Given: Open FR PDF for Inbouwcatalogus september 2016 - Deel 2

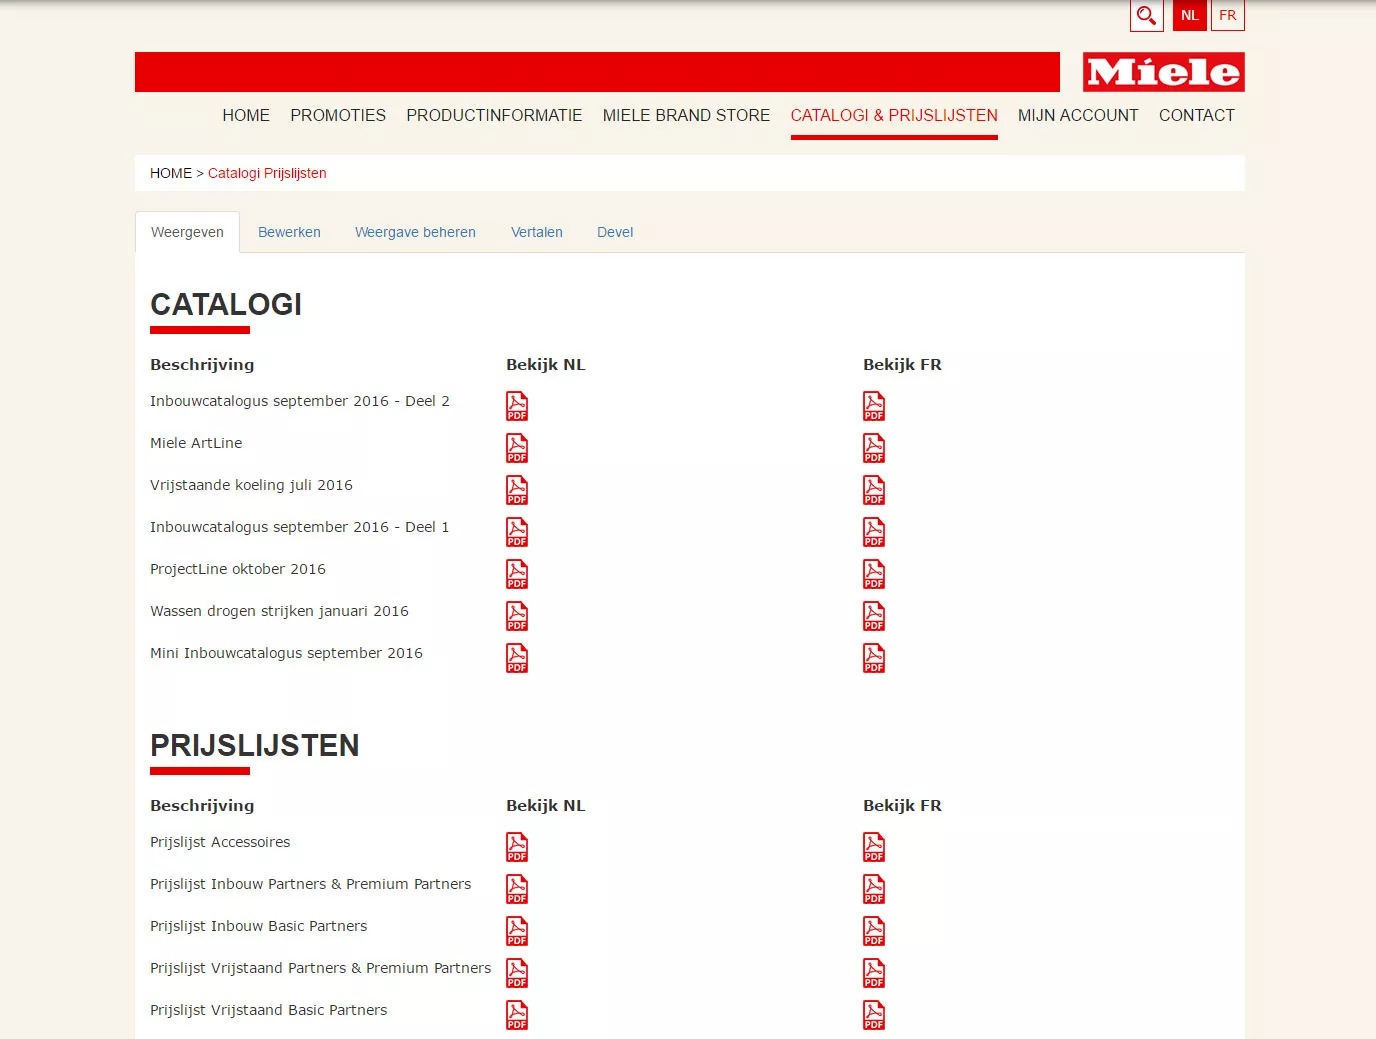Looking at the screenshot, I should click(x=874, y=406).
